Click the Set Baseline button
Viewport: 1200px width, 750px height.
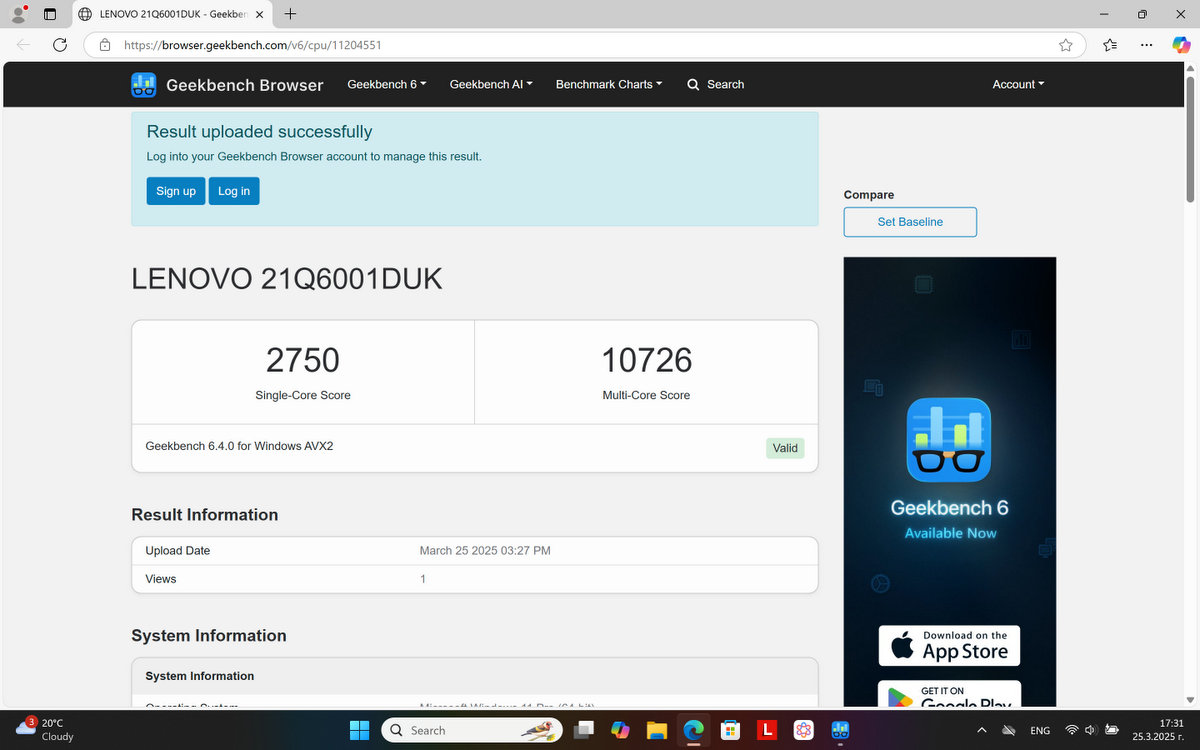[x=909, y=222]
